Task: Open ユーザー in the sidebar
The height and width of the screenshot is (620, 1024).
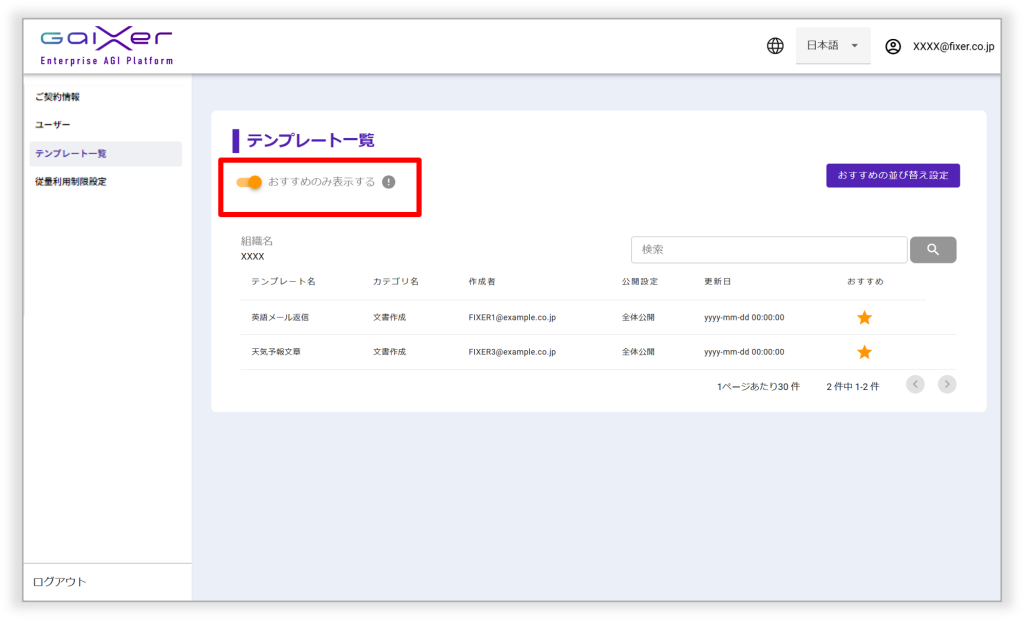Action: tap(53, 125)
